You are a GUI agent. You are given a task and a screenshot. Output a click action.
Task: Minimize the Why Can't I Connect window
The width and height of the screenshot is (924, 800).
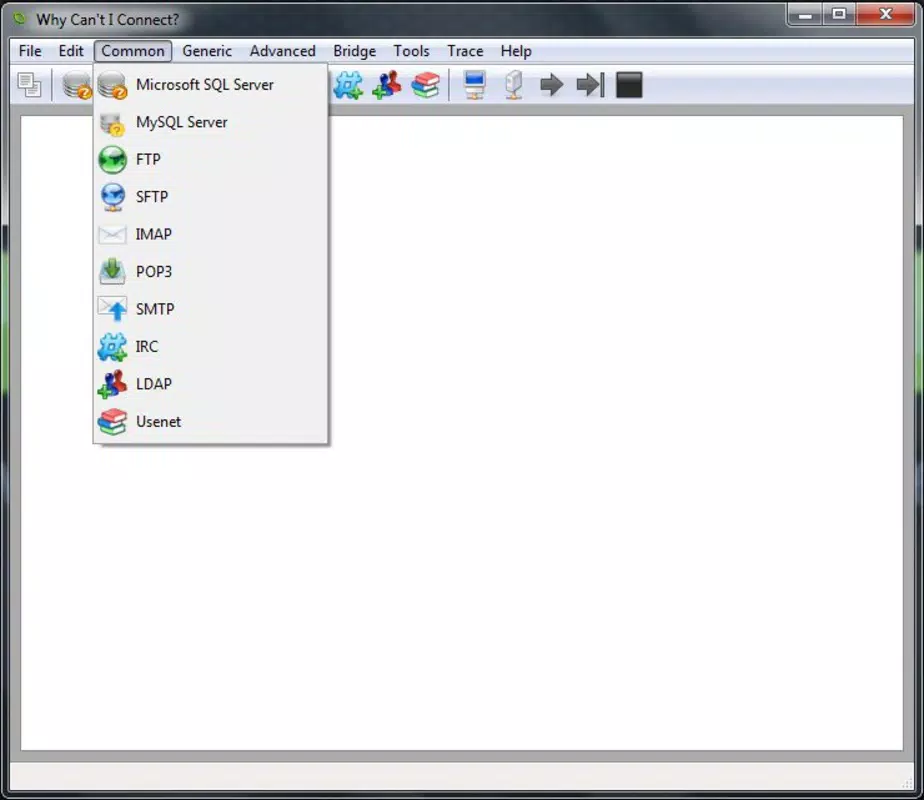[805, 14]
